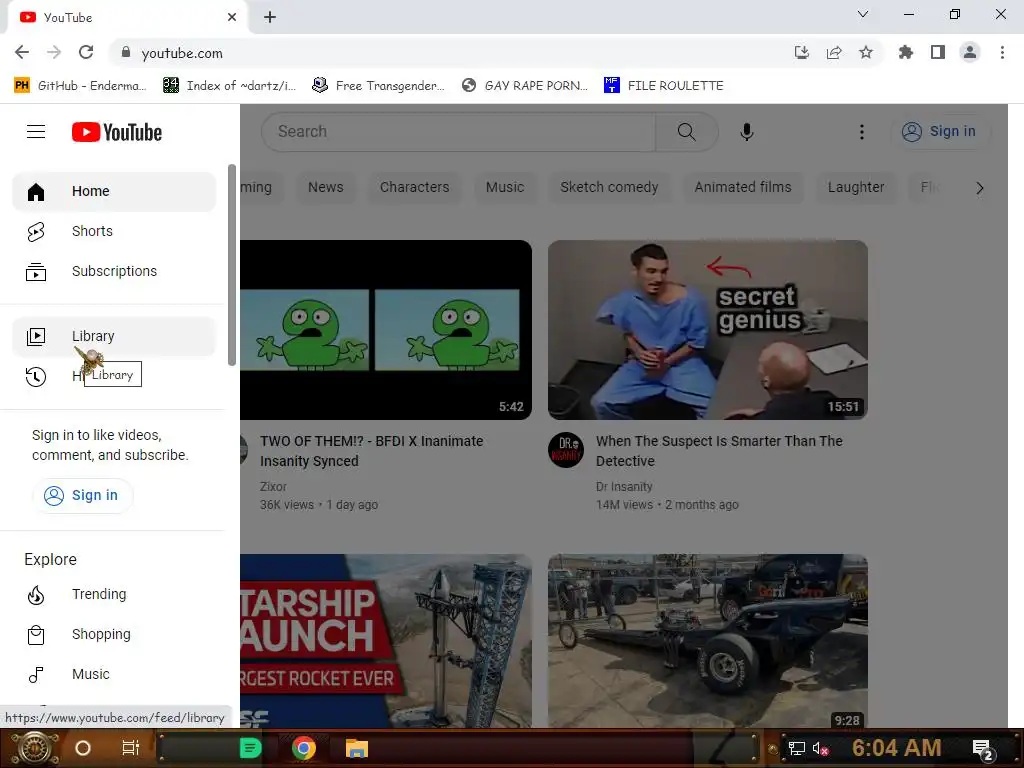Viewport: 1024px width, 768px height.
Task: Bookmark this page with star icon
Action: (x=866, y=52)
